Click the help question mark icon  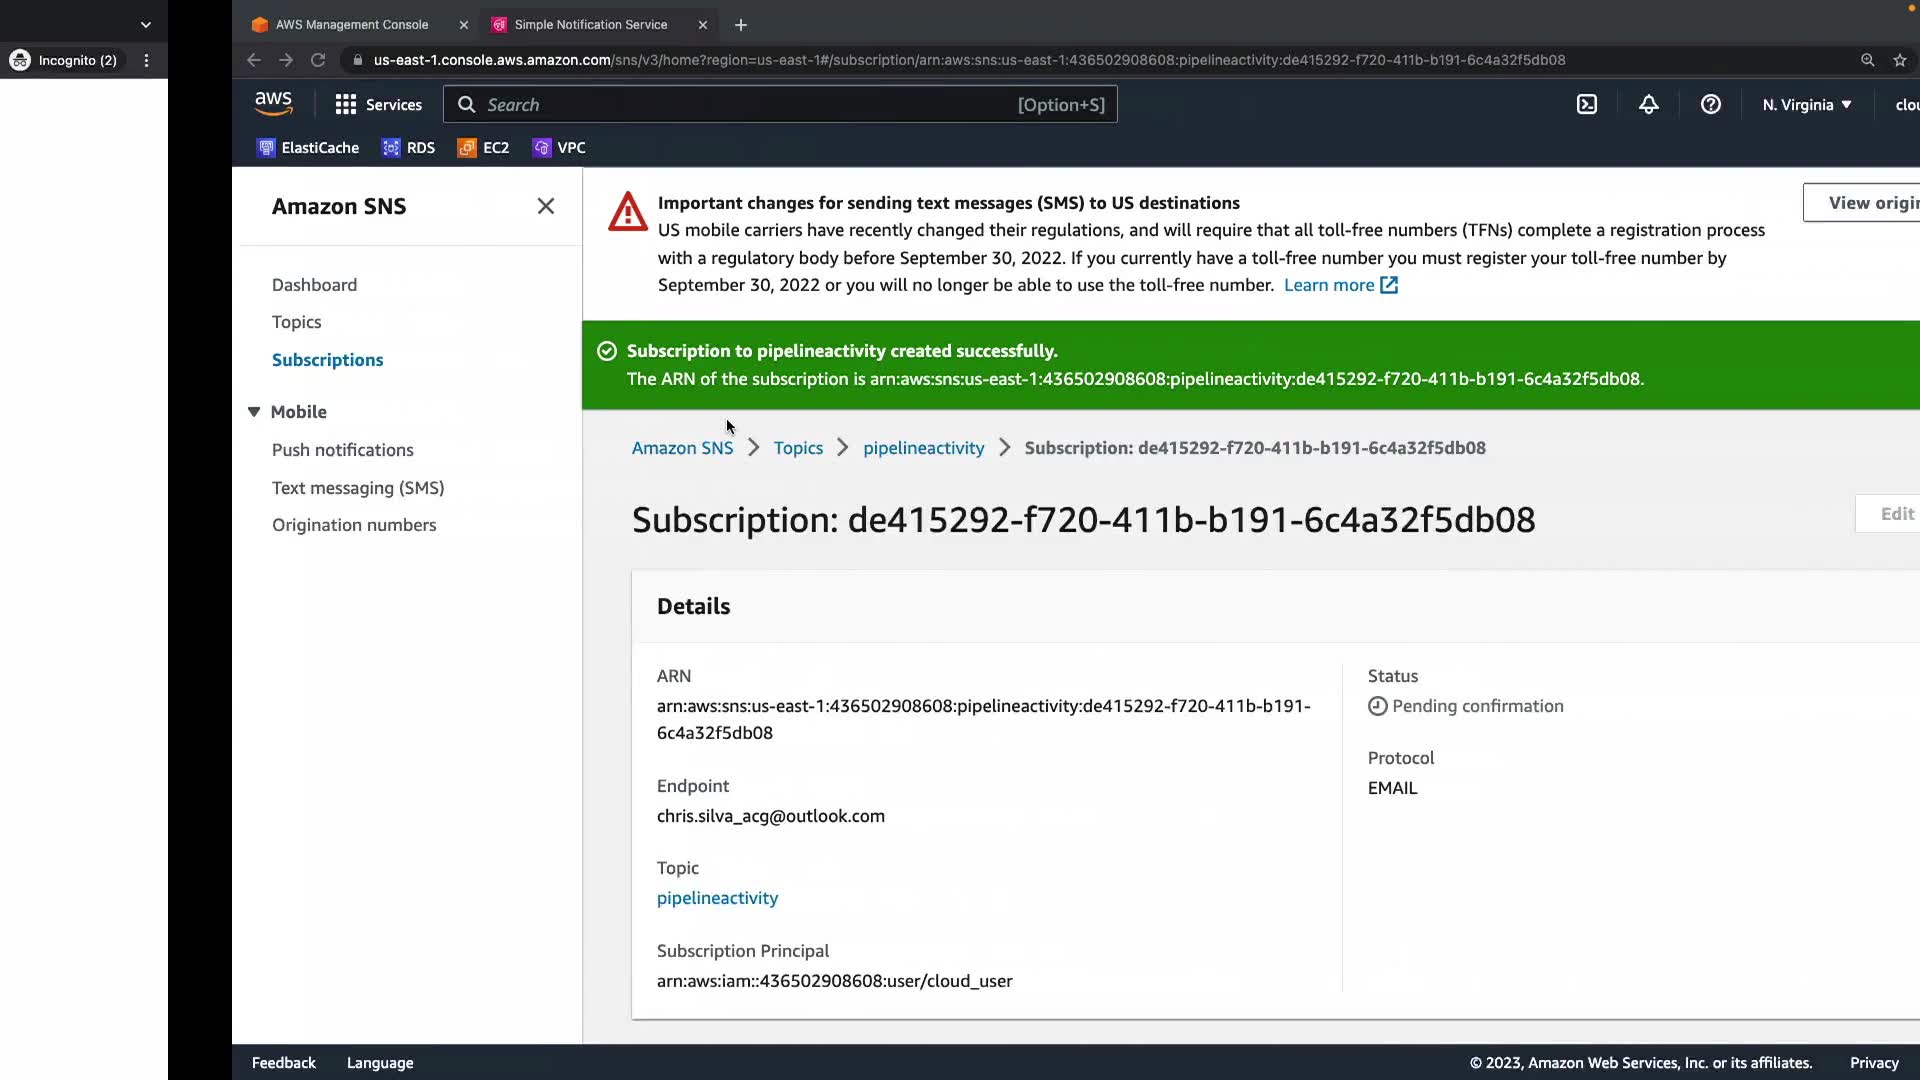coord(1711,105)
